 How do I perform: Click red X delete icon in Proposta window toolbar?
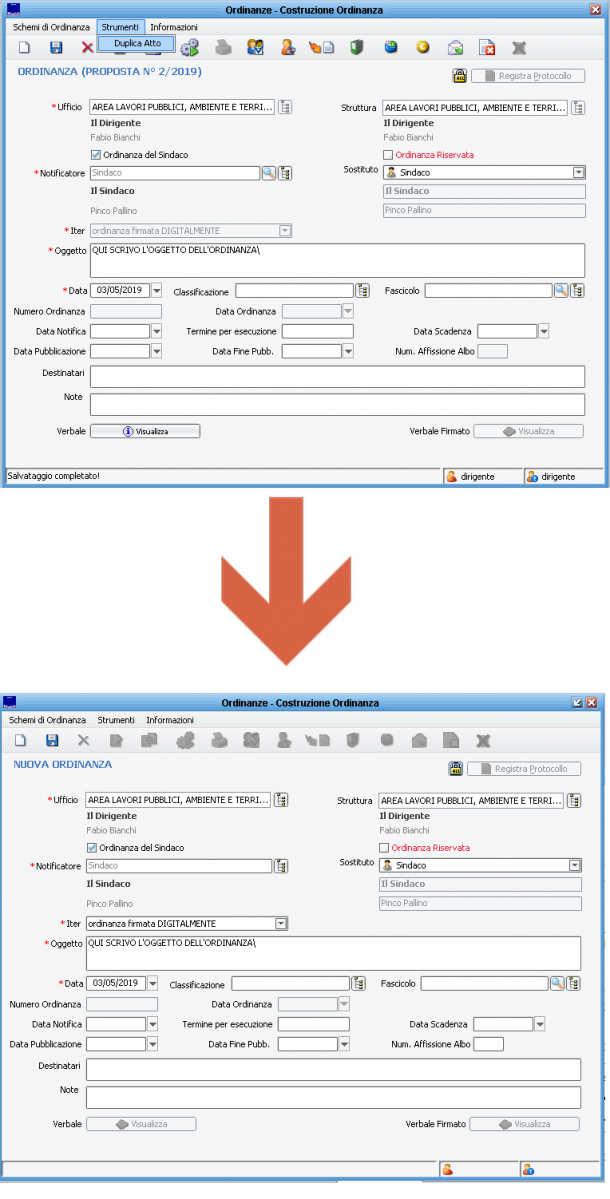87,47
